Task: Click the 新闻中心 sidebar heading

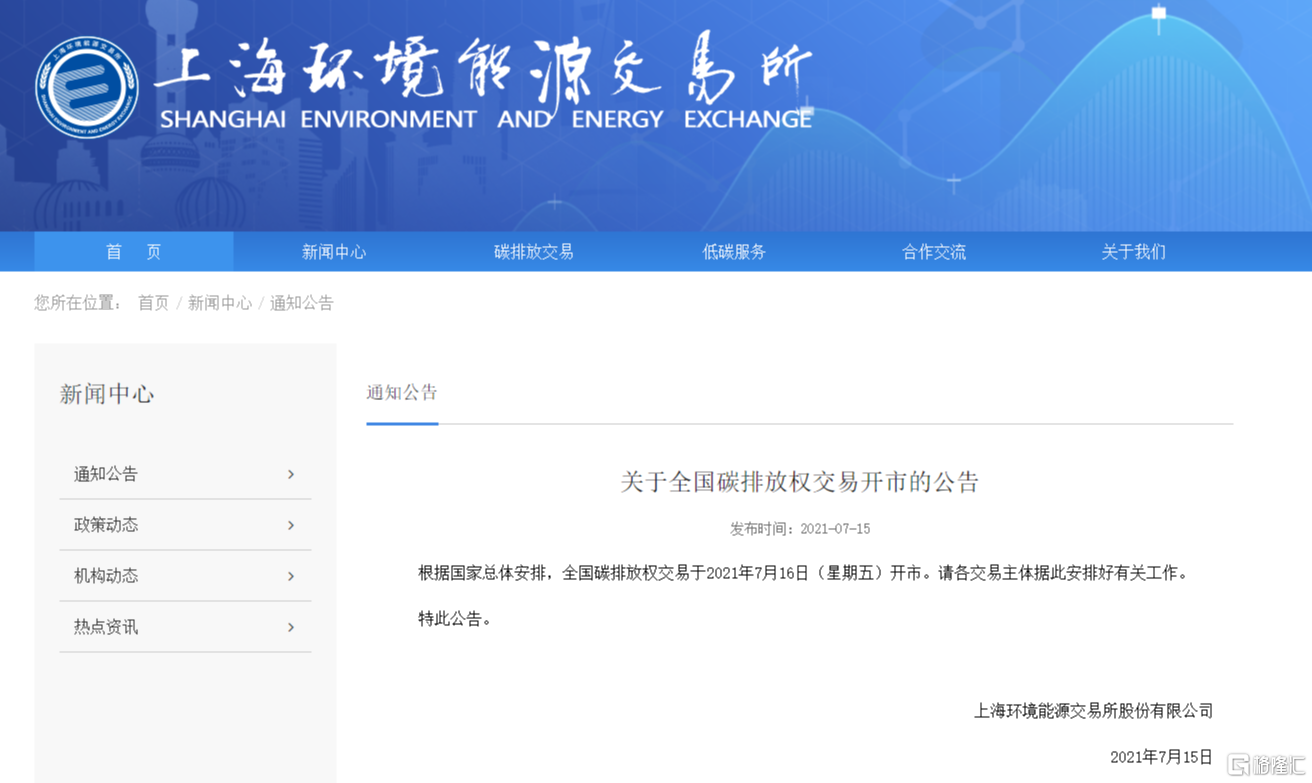Action: tap(107, 394)
